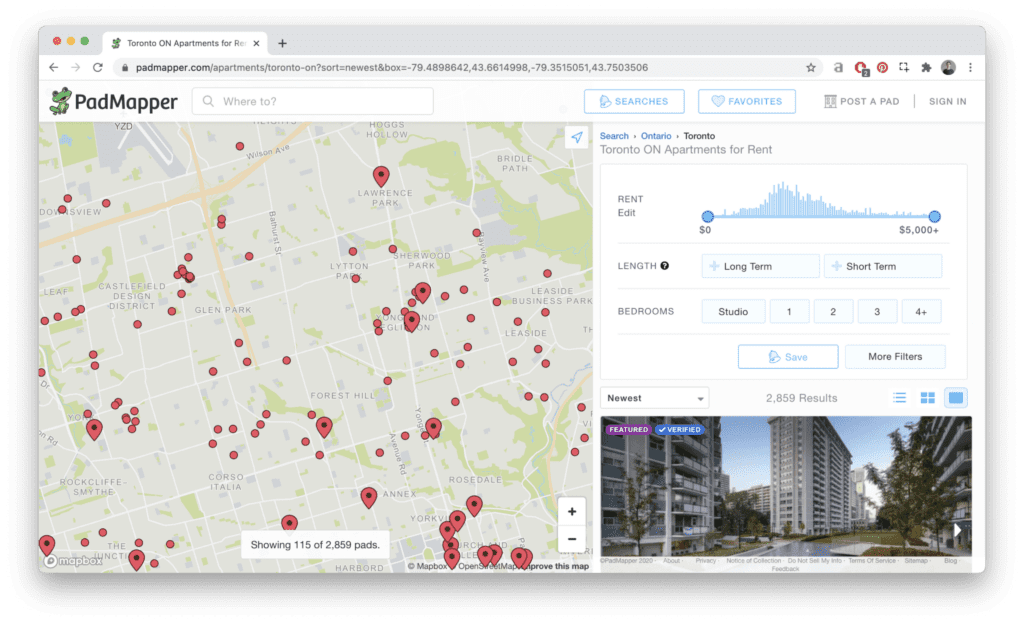Toggle the Long Term length filter

click(760, 266)
